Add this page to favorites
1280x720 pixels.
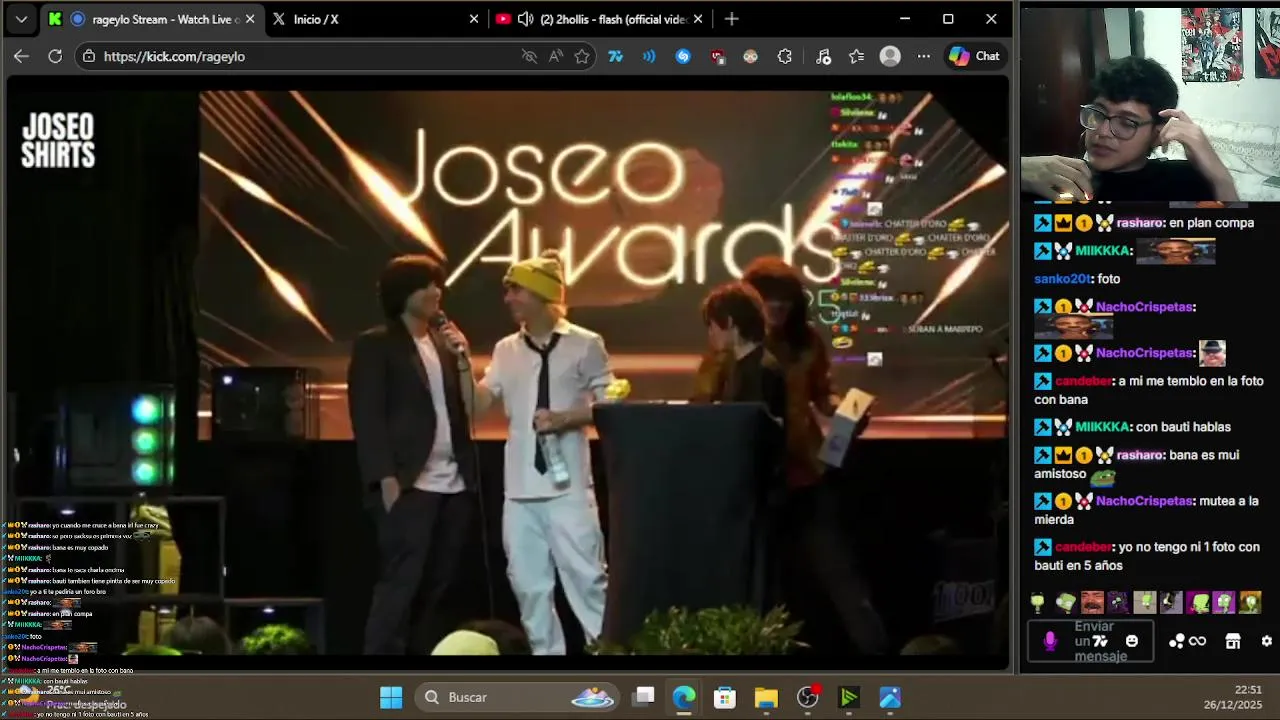point(582,56)
